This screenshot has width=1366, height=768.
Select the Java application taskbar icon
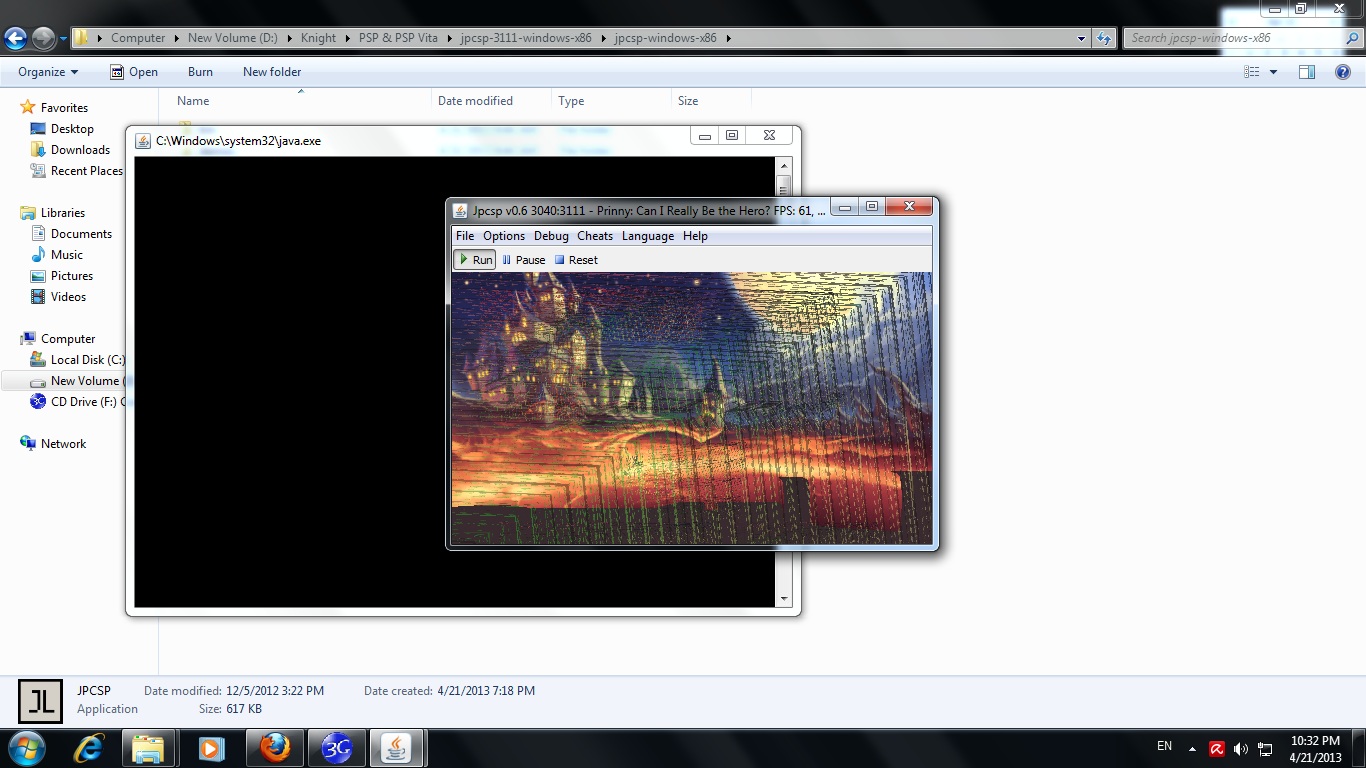tap(397, 748)
